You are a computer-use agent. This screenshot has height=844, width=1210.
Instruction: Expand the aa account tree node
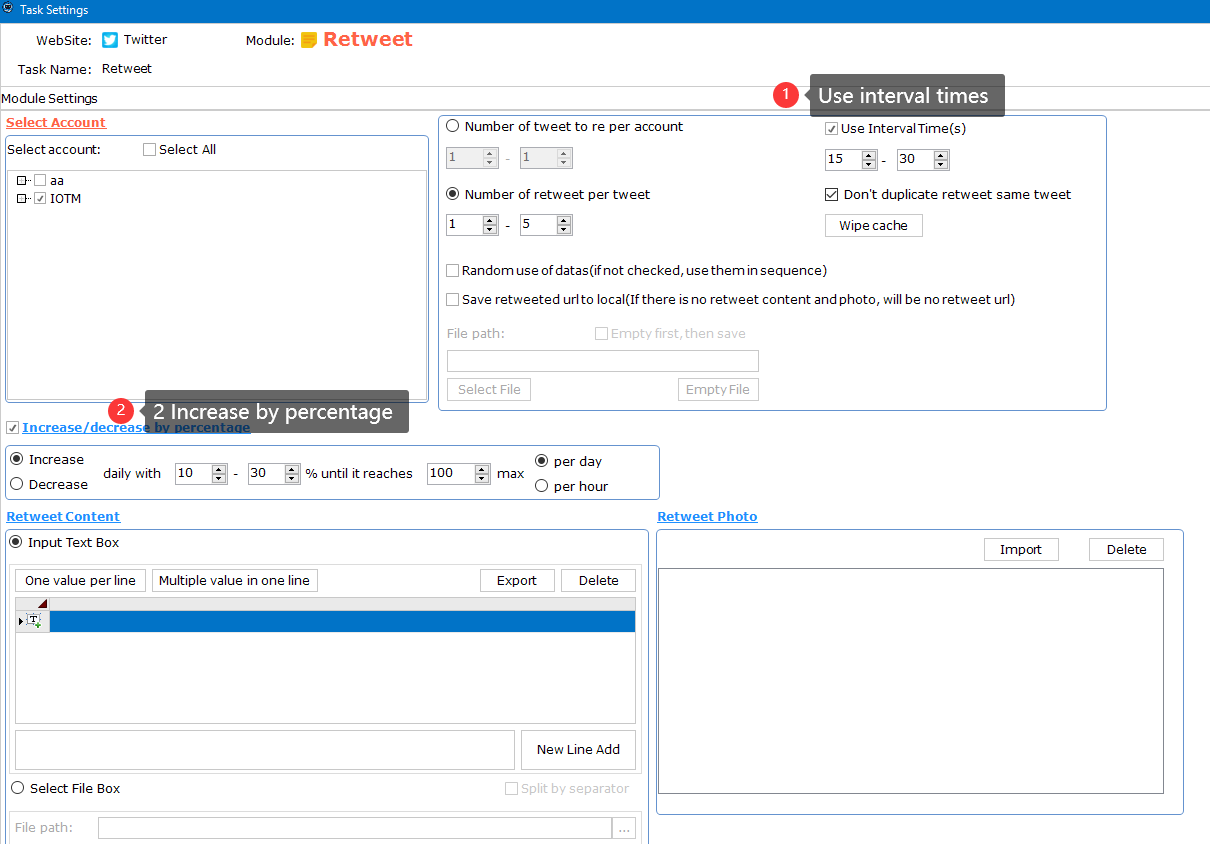point(21,181)
